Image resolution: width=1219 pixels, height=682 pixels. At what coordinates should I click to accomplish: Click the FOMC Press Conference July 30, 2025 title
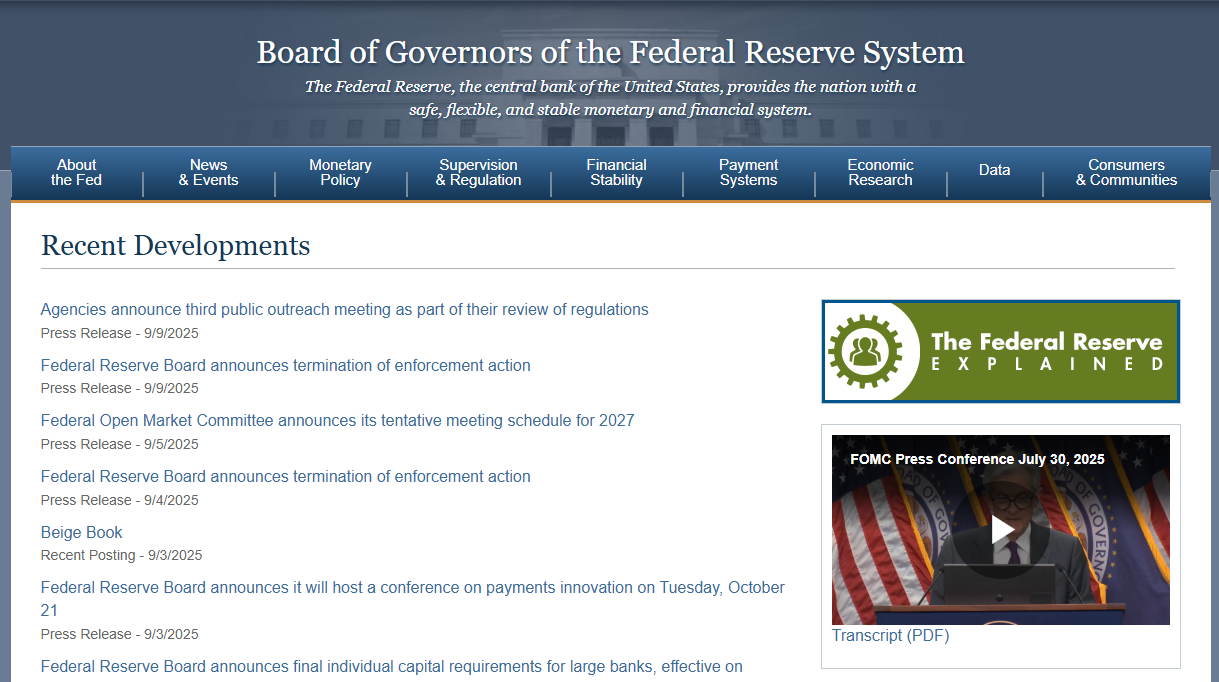[977, 460]
